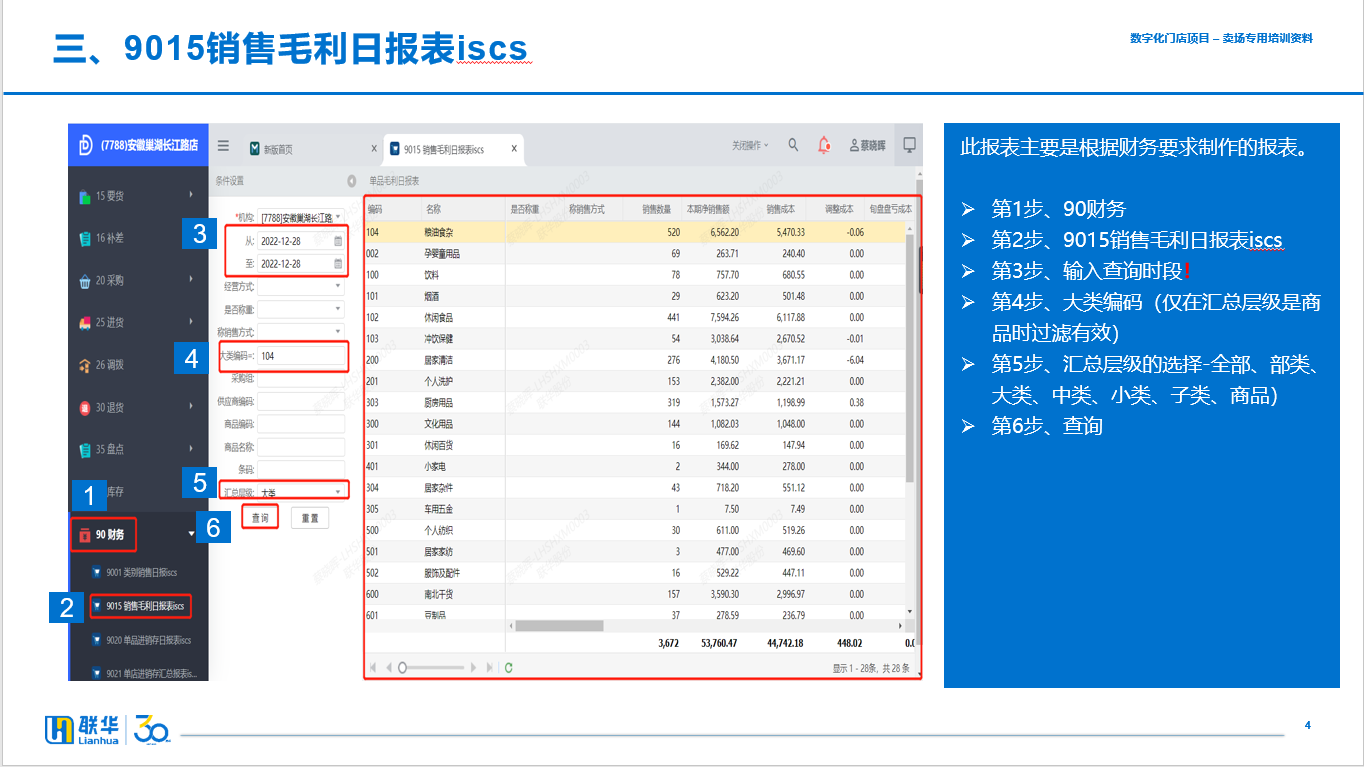This screenshot has height=767, width=1364.
Task: Click the 25 进货 truck icon
Action: pos(85,323)
